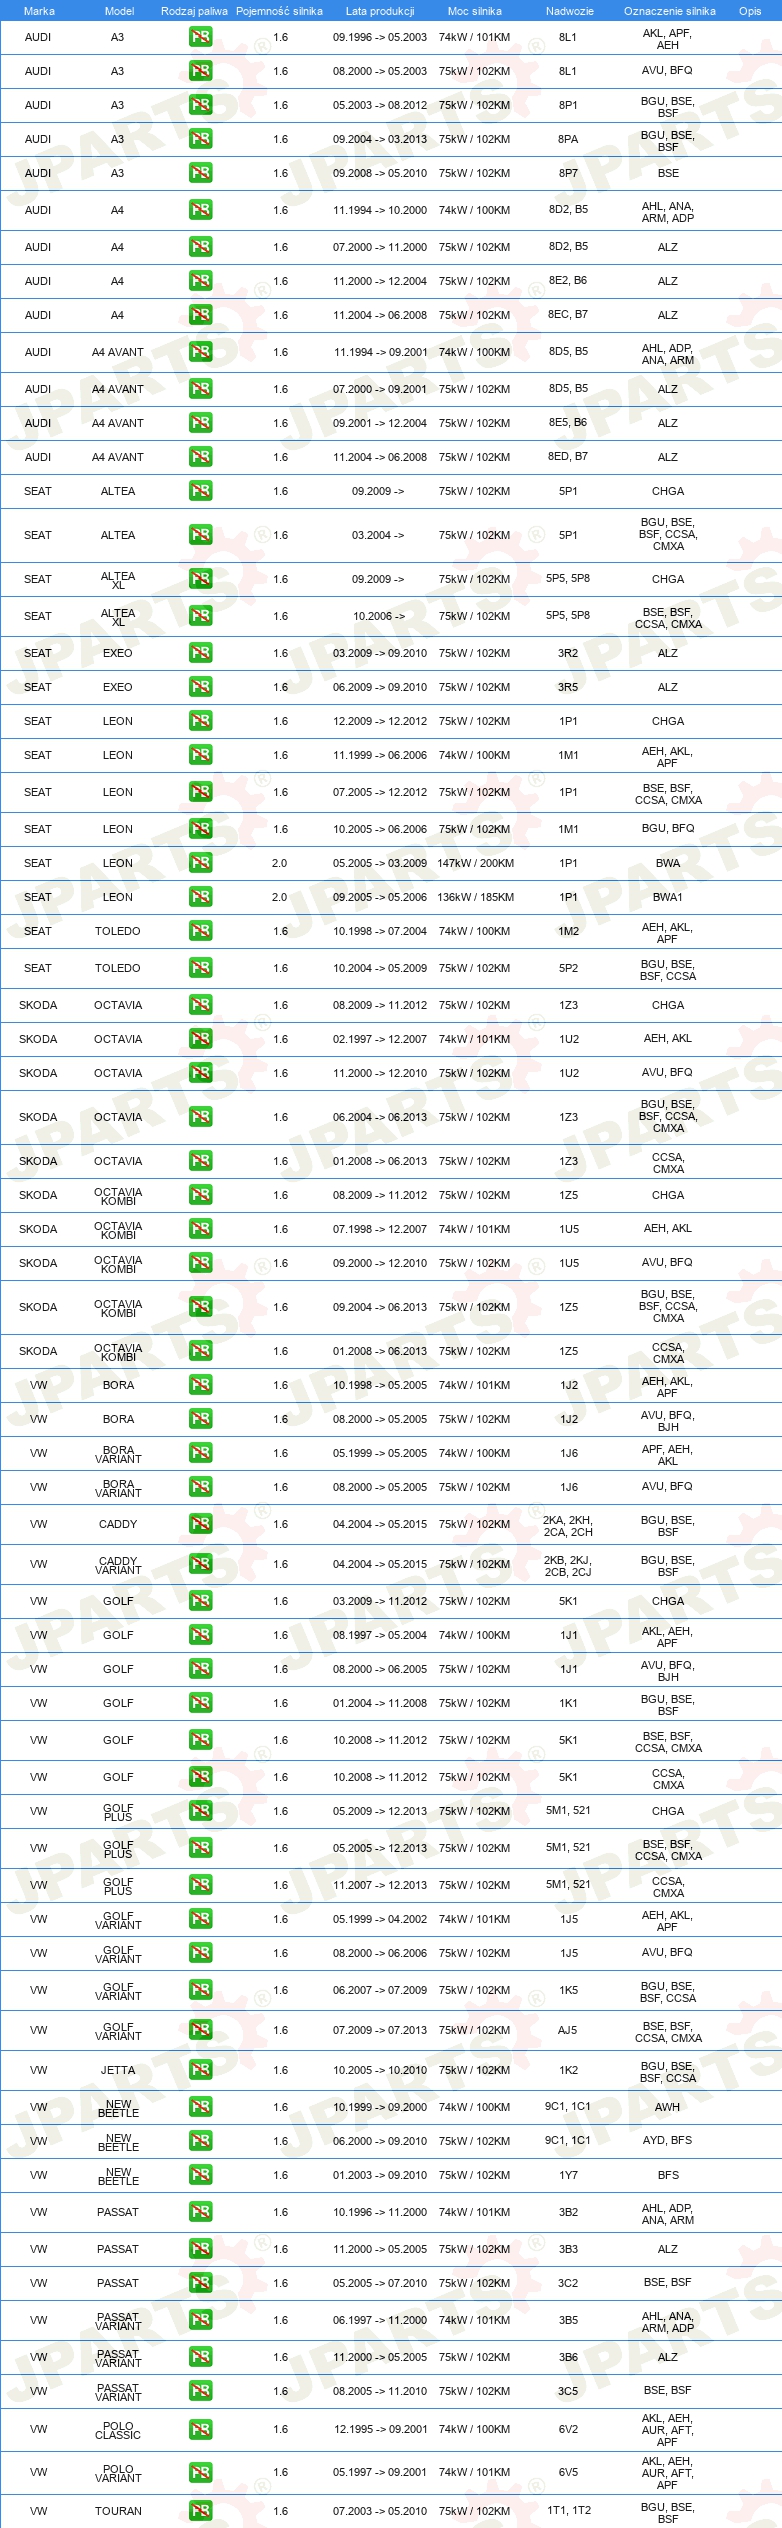Click the Marka column header

tap(39, 11)
